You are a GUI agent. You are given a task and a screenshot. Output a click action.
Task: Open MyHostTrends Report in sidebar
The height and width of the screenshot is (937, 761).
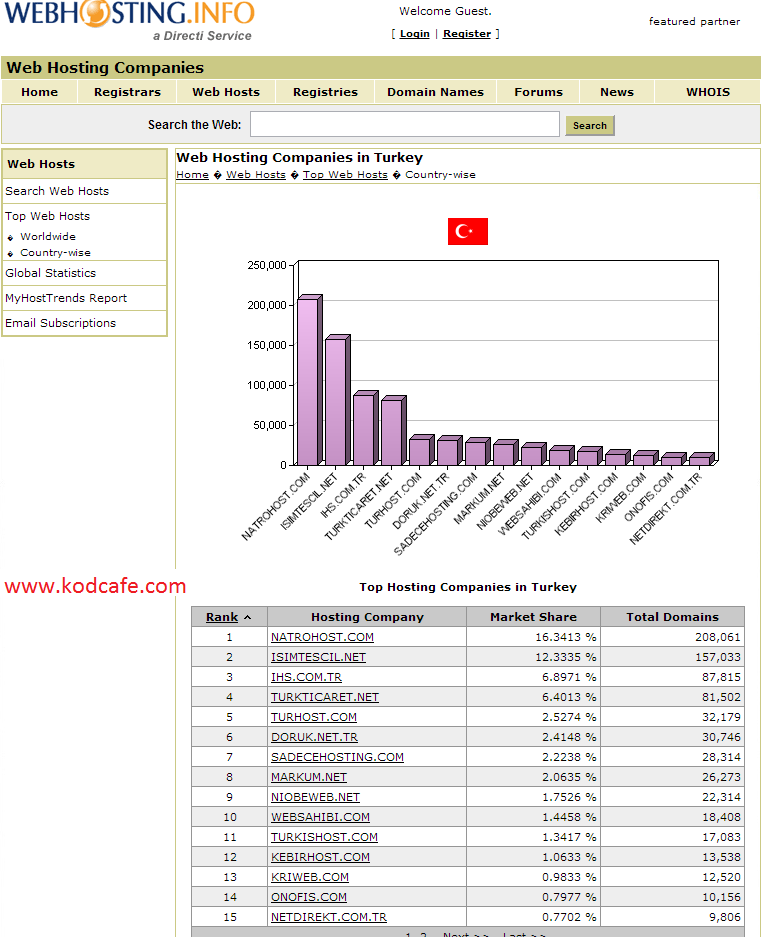(x=66, y=298)
